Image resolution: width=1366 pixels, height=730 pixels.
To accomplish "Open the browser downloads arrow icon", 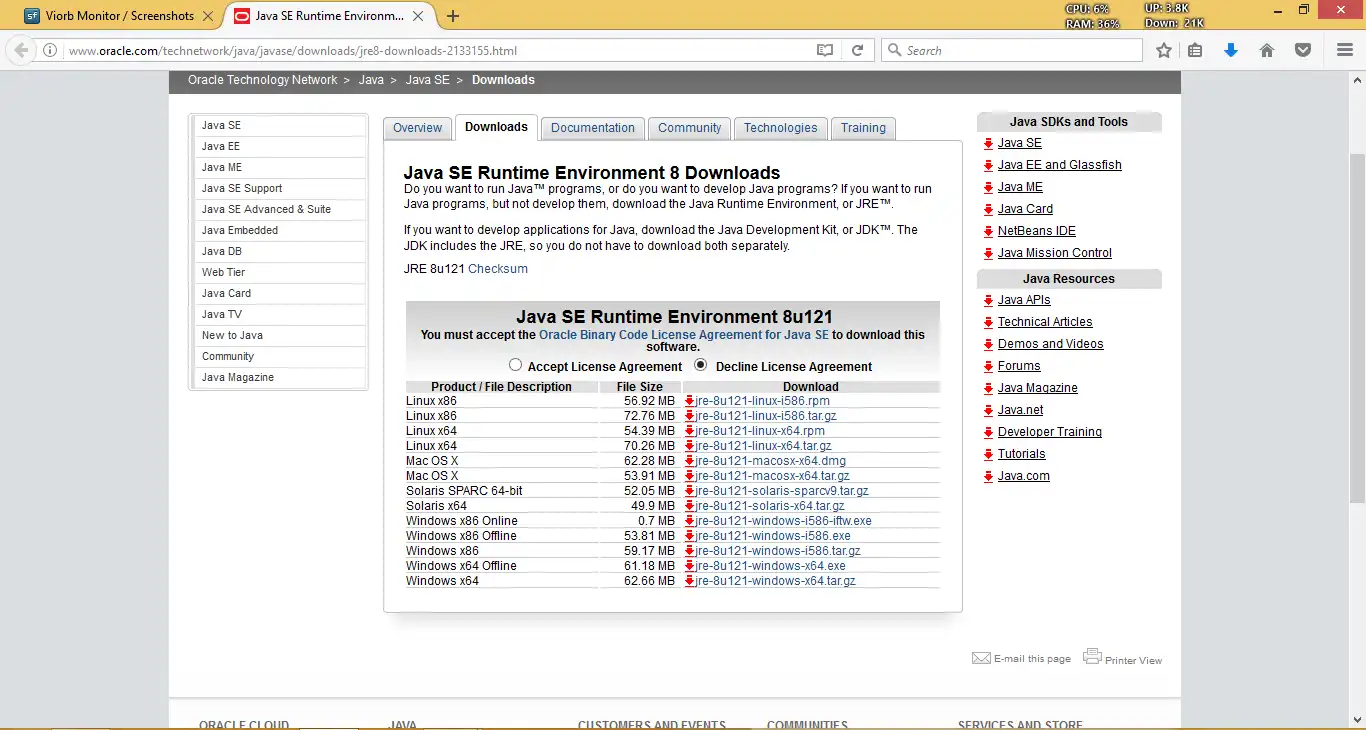I will pyautogui.click(x=1231, y=50).
